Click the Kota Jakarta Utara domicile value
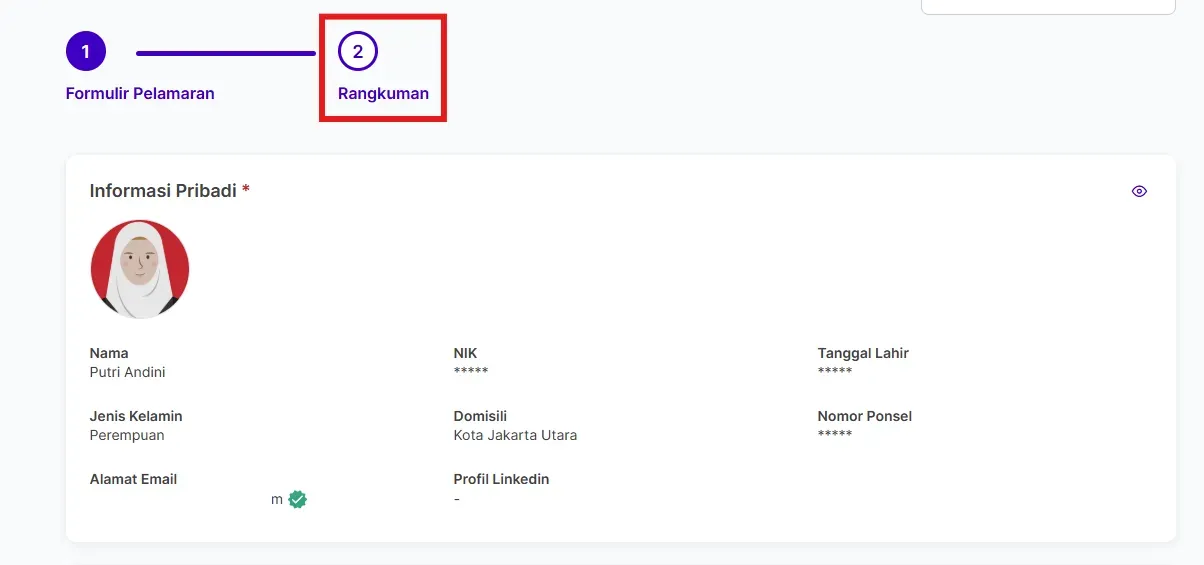 pos(515,435)
